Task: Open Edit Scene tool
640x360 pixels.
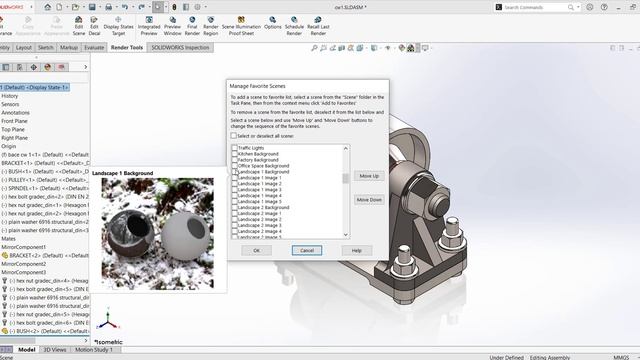Action: 79,26
